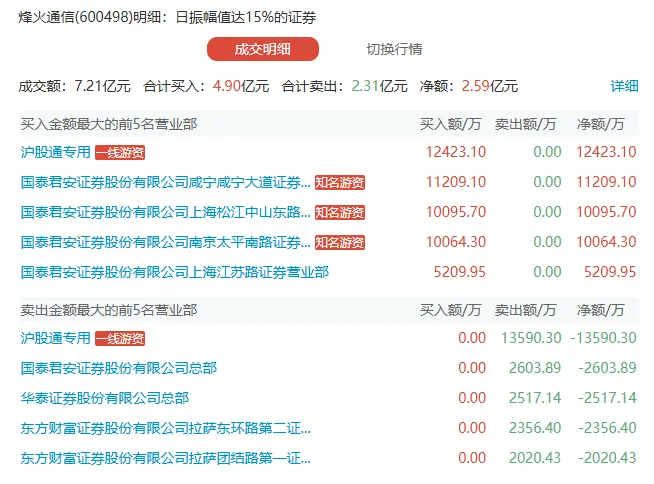Select net value -2020.43
The width and height of the screenshot is (654, 484).
(607, 458)
